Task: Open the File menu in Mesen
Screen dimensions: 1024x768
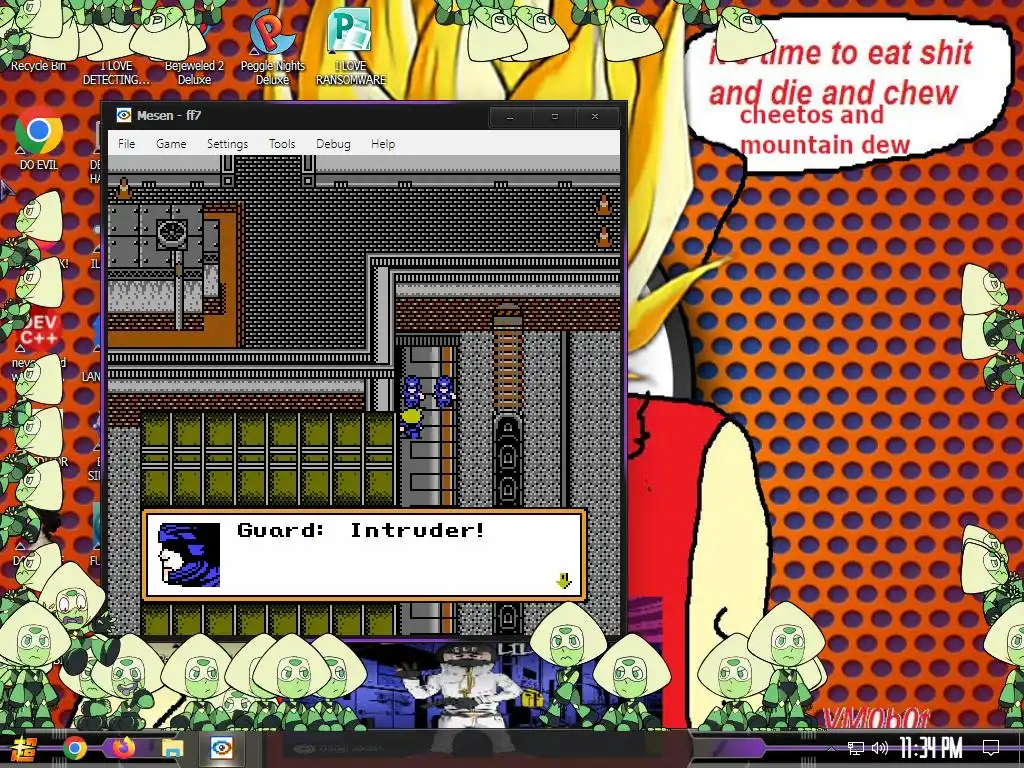Action: (126, 144)
